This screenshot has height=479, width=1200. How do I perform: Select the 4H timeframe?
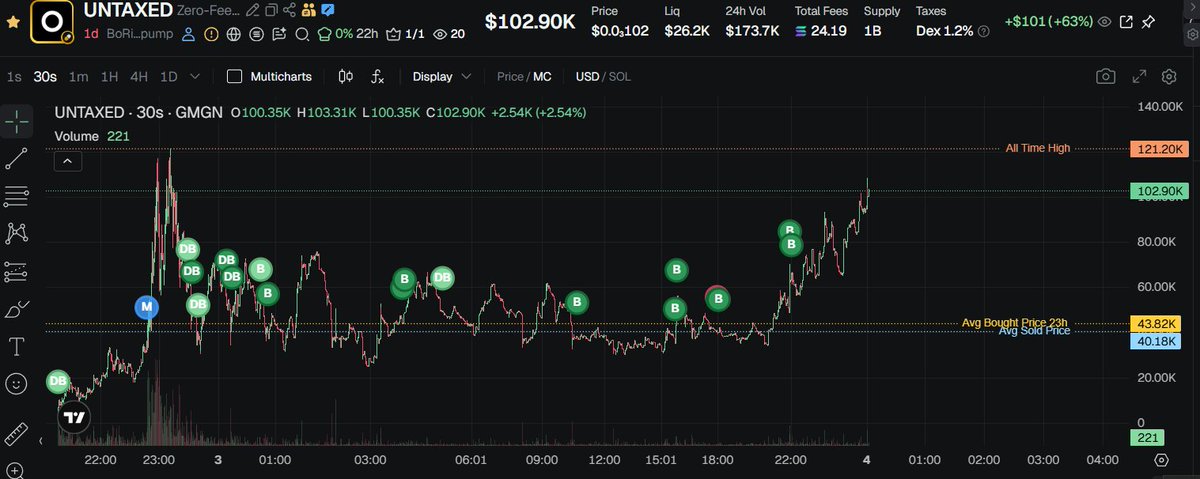(139, 76)
